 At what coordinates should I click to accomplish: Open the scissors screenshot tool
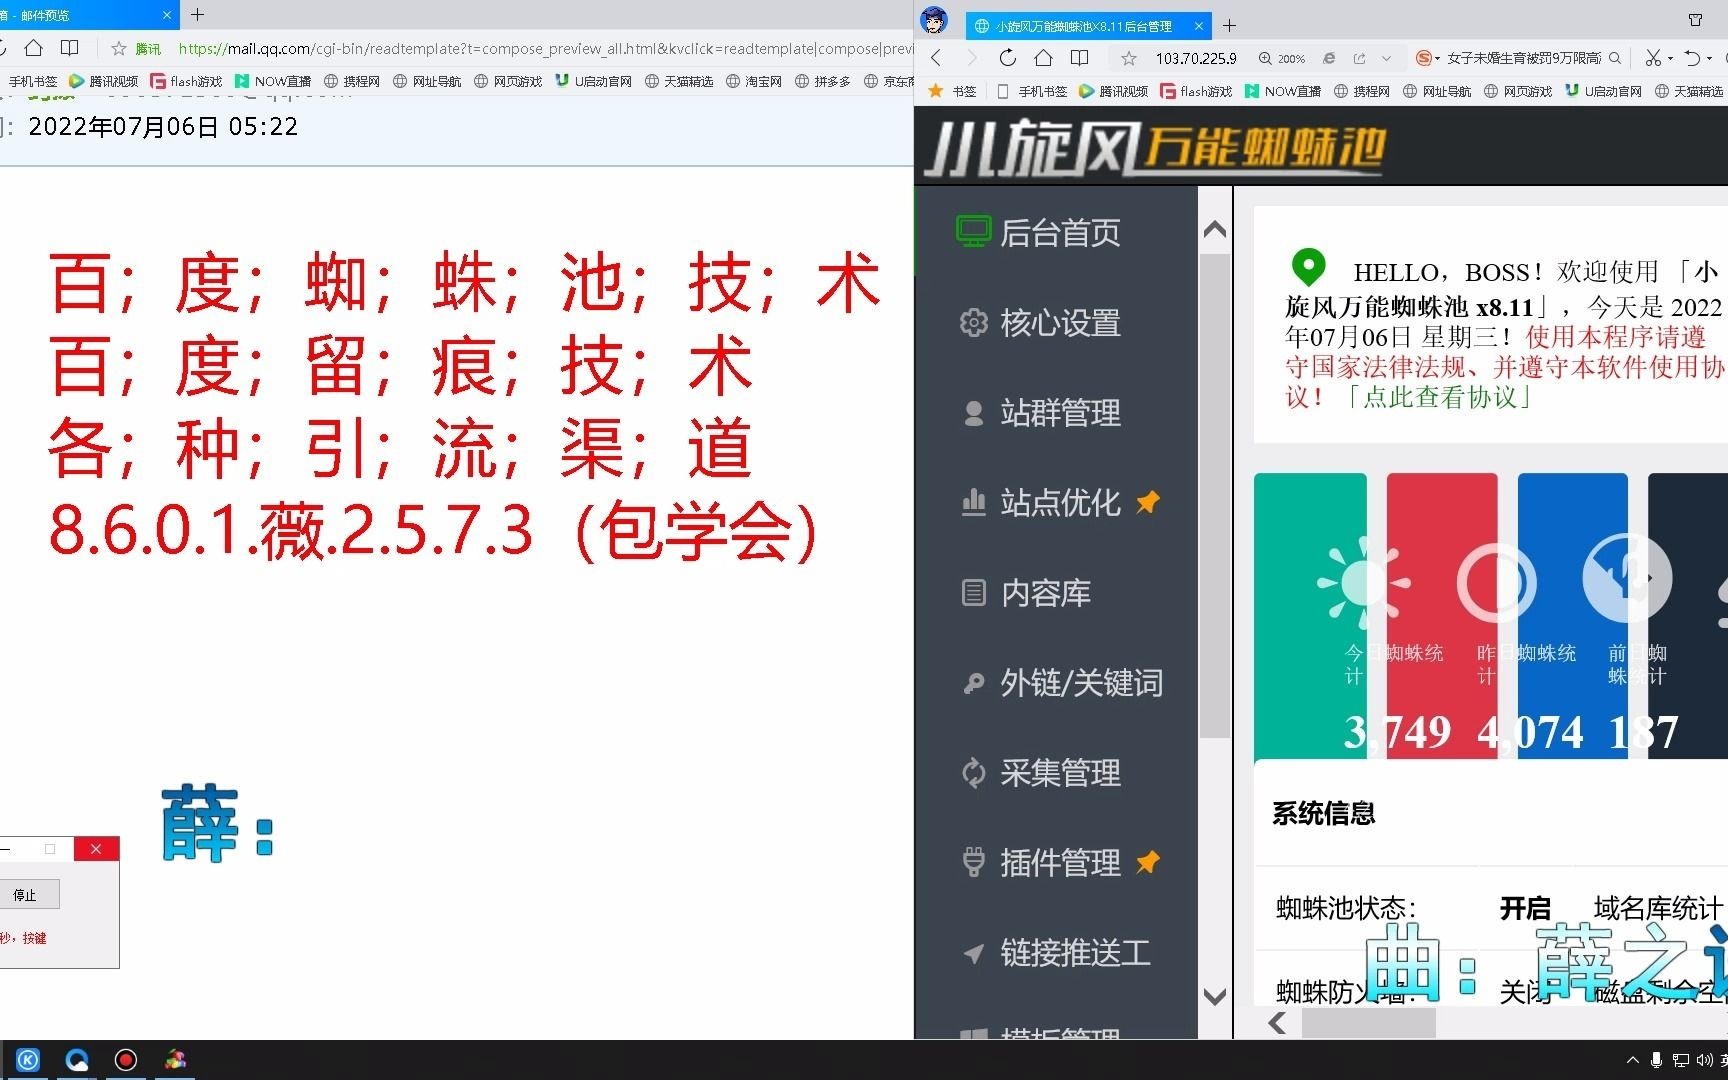[x=1653, y=58]
